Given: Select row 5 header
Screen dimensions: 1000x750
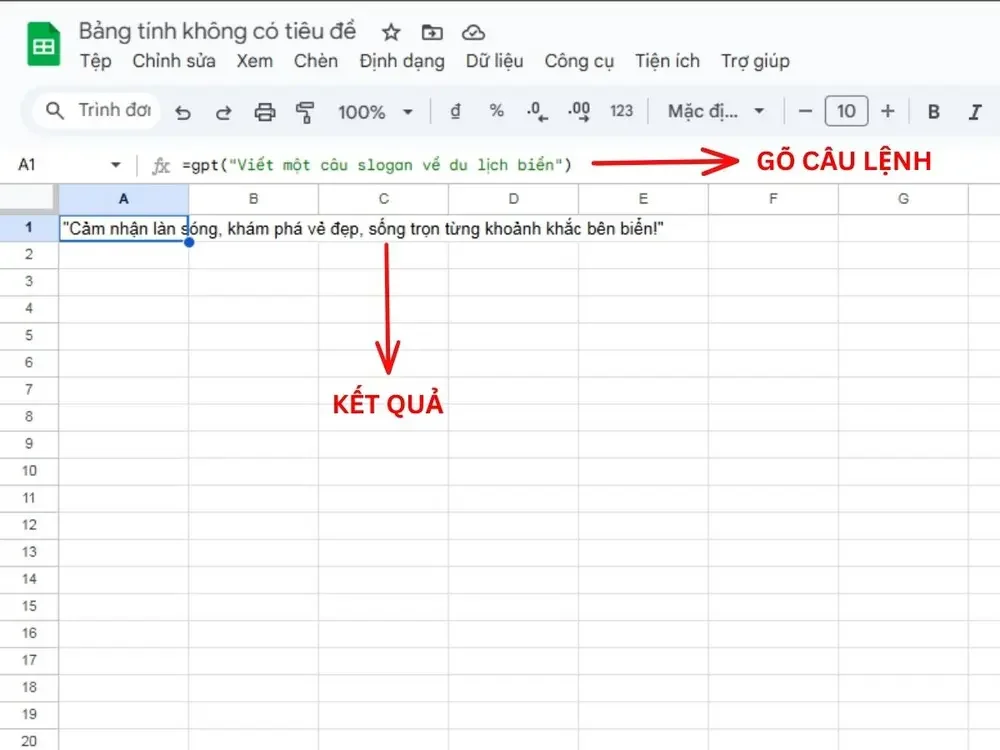Looking at the screenshot, I should click(x=29, y=335).
